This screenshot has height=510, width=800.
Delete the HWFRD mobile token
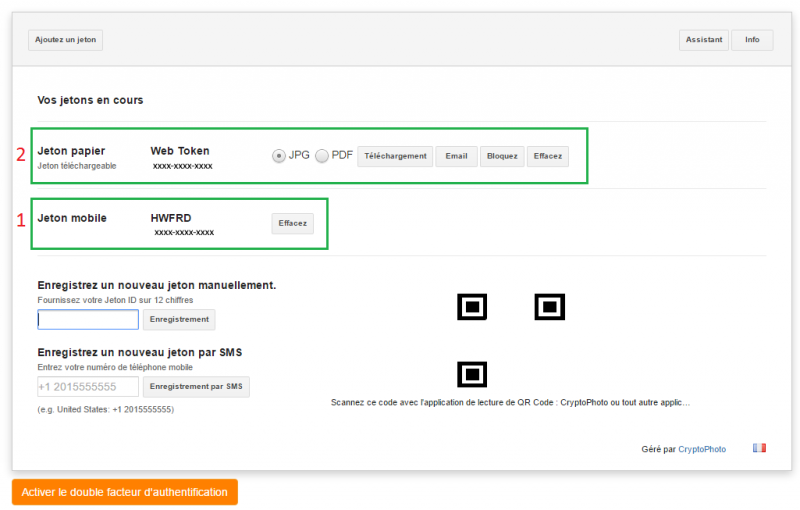click(x=292, y=224)
